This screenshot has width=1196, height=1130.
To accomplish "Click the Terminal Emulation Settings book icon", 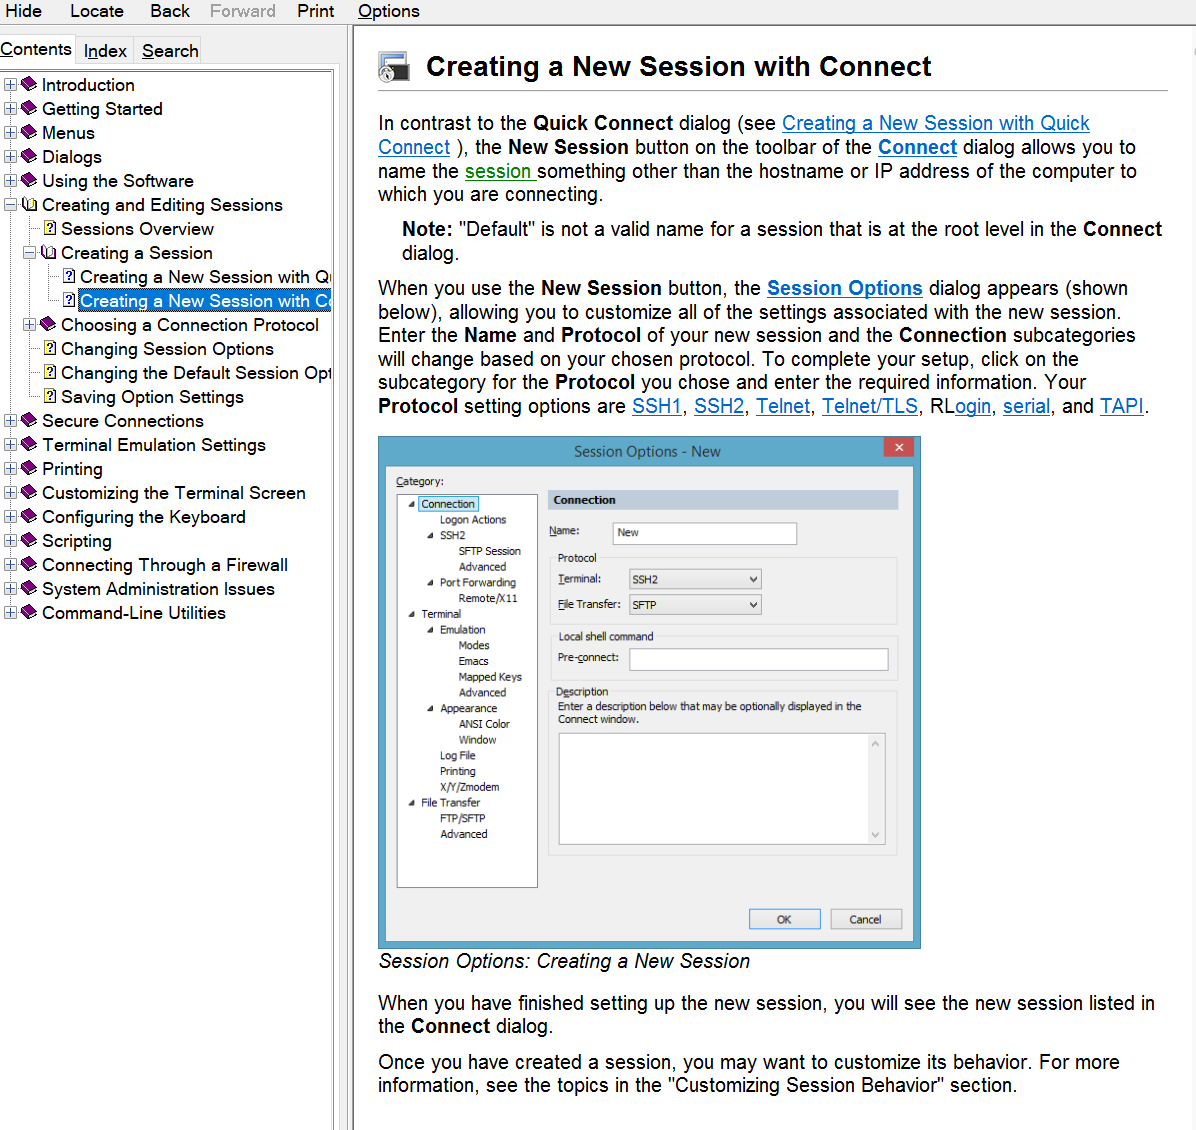I will pyautogui.click(x=29, y=444).
